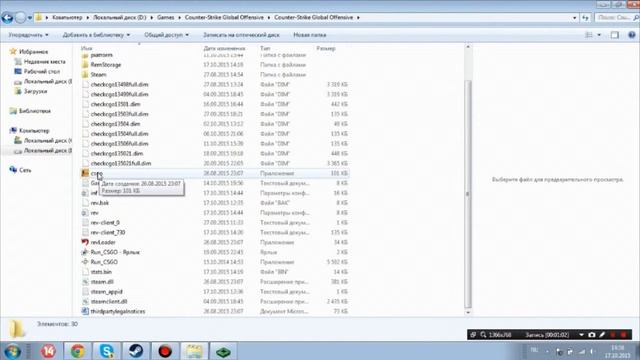640x360 pixels.
Task: Select the revLoader application
Action: click(103, 242)
